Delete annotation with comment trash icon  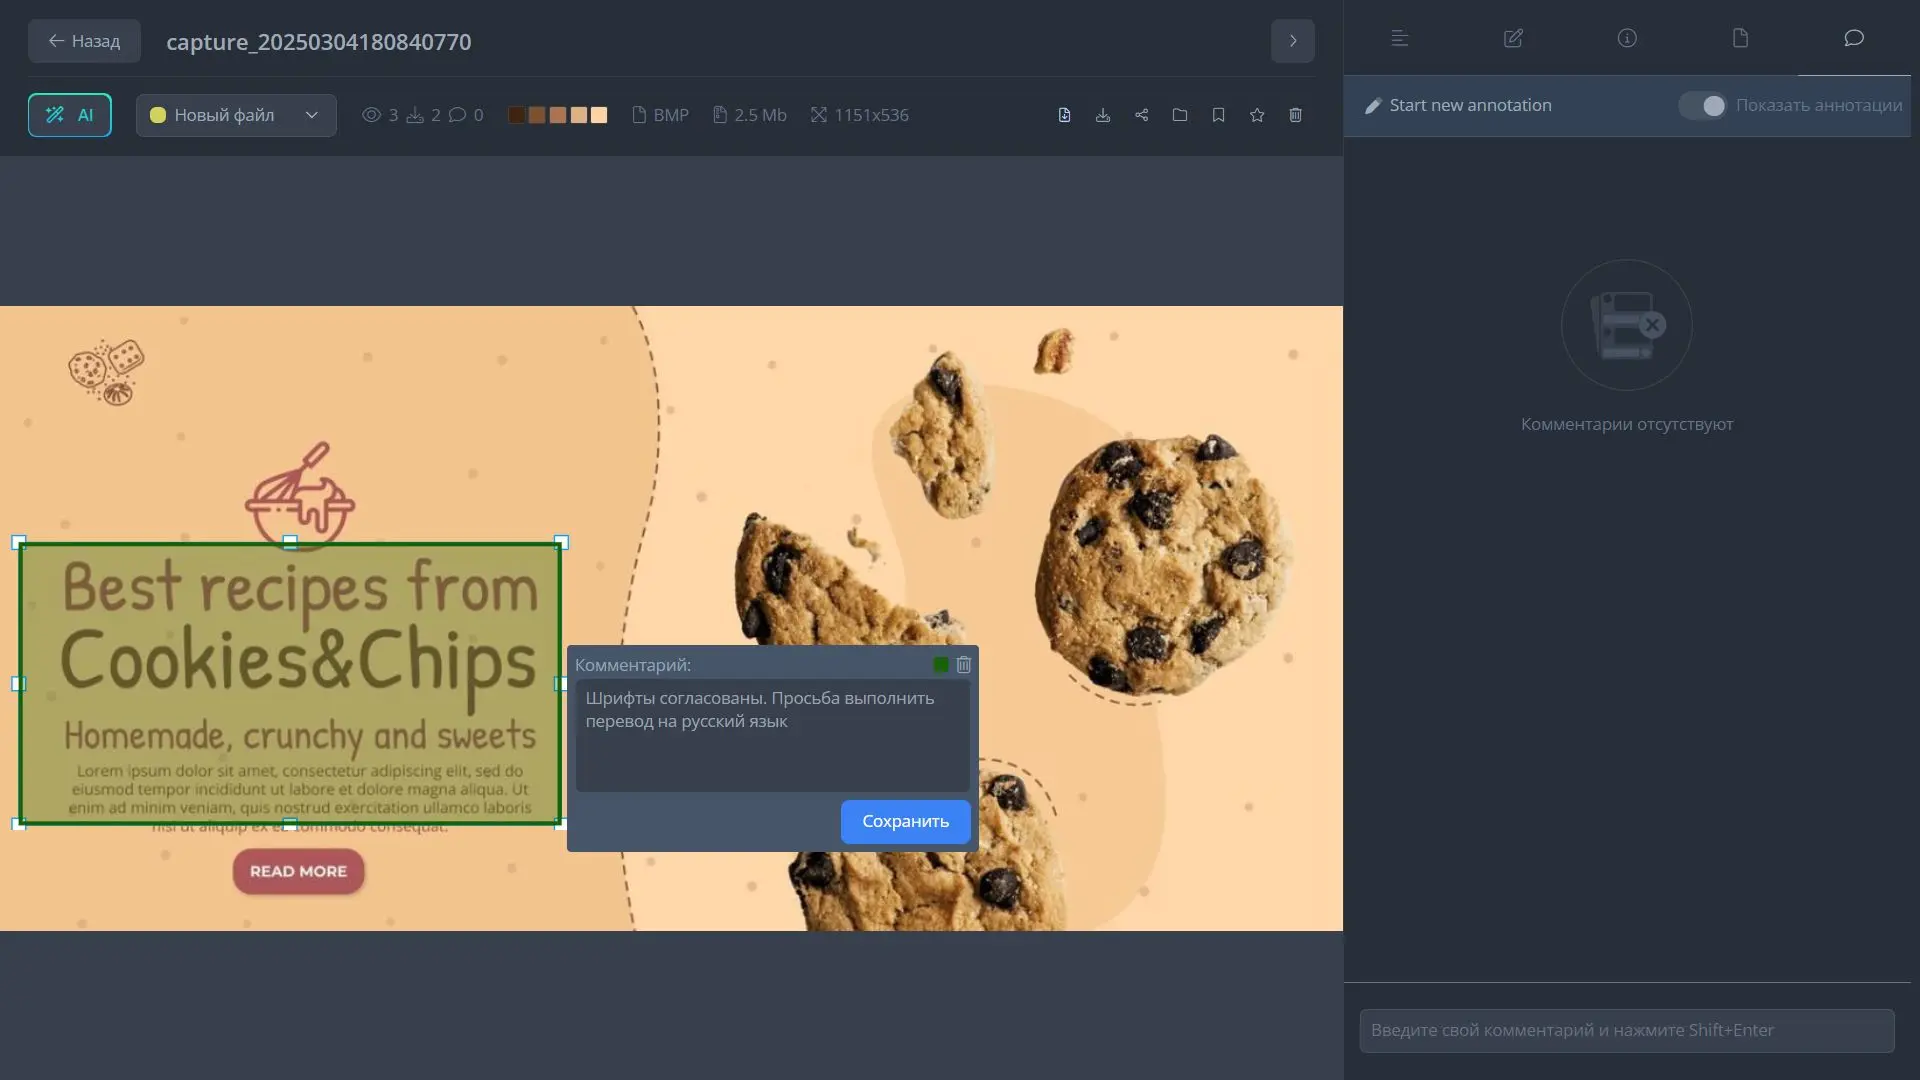point(963,664)
